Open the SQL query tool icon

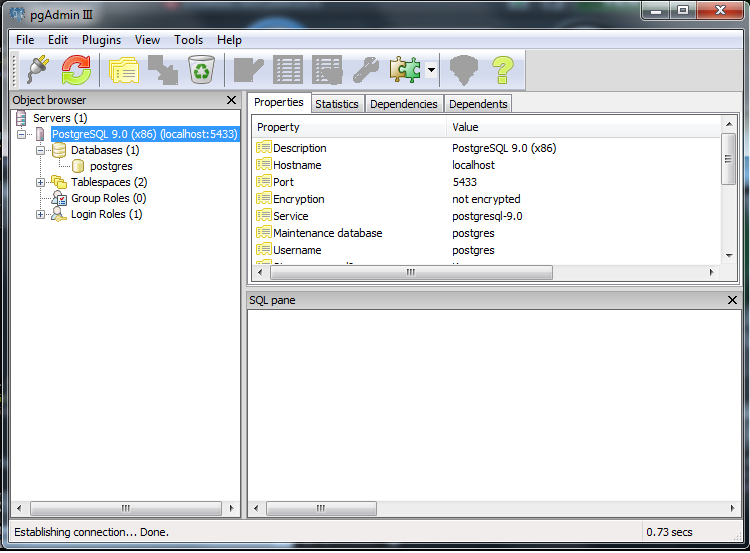point(249,70)
